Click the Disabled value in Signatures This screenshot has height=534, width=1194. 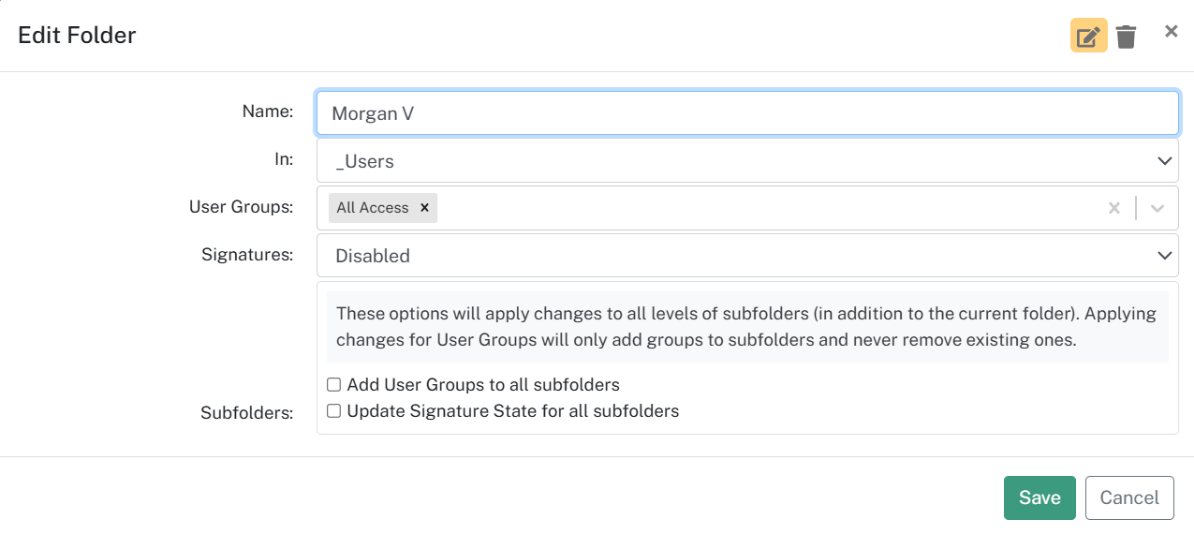pos(372,256)
